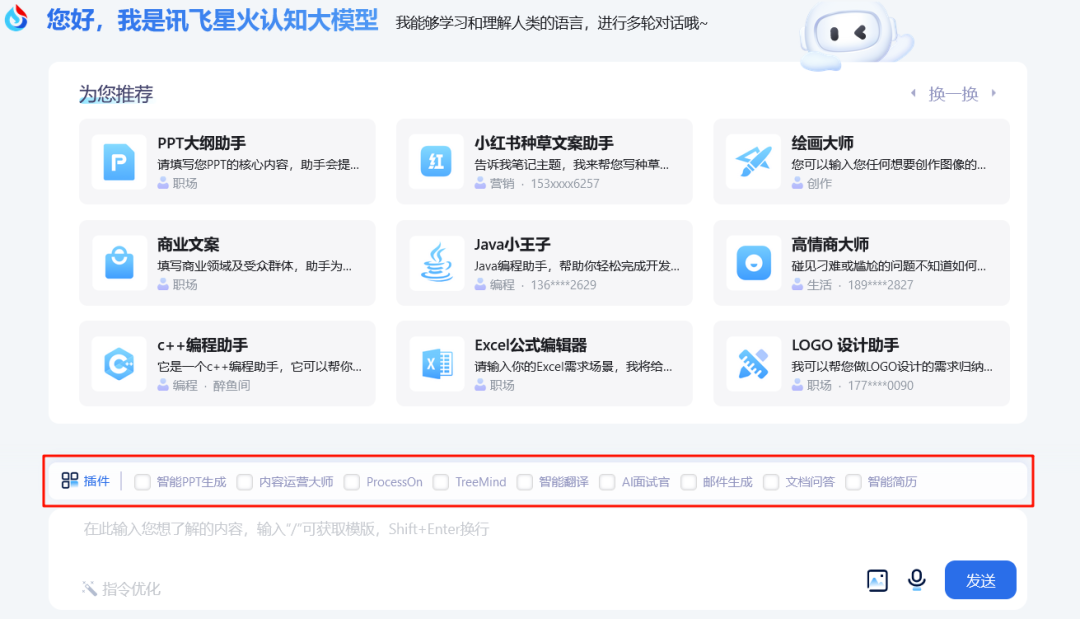Viewport: 1080px width, 619px height.
Task: Click the author text 189****2827
Action: click(x=880, y=285)
